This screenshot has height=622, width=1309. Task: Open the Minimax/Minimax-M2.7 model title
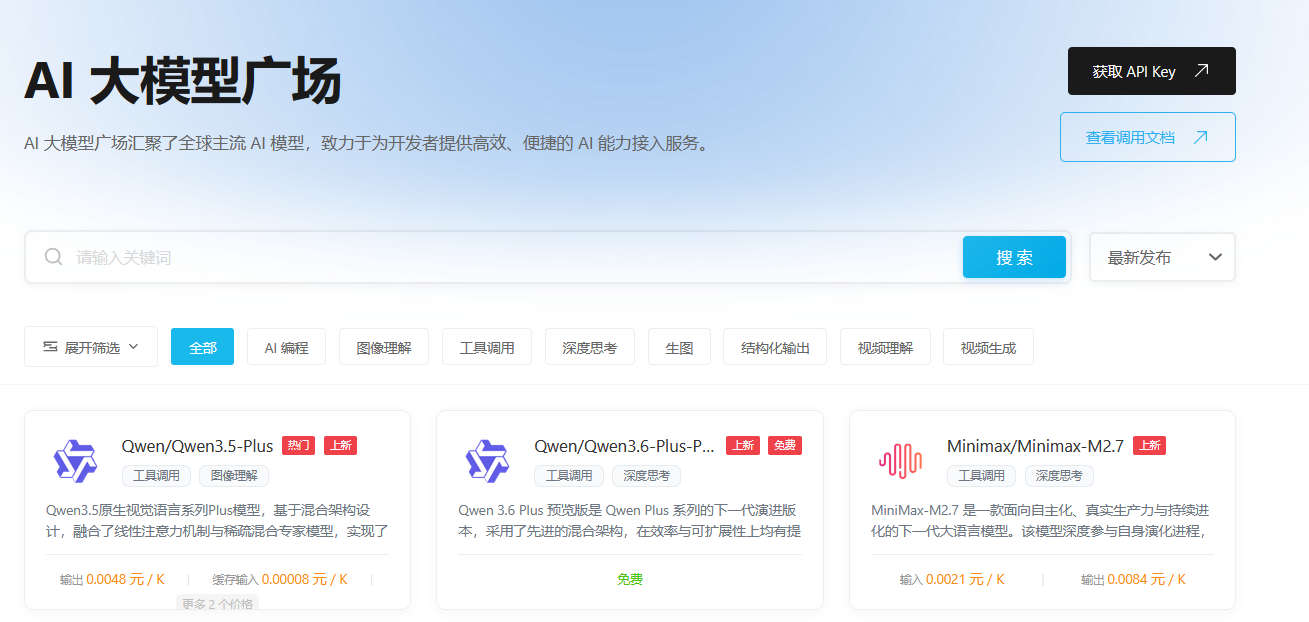click(1035, 446)
